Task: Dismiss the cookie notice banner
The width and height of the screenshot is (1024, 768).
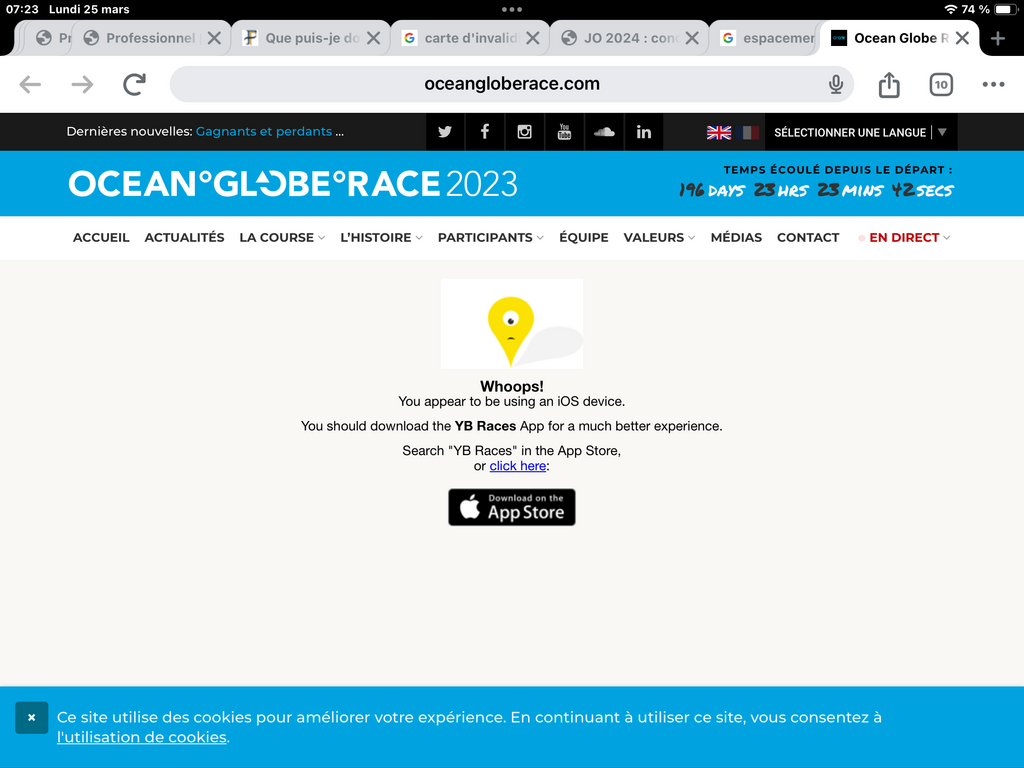Action: 31,717
